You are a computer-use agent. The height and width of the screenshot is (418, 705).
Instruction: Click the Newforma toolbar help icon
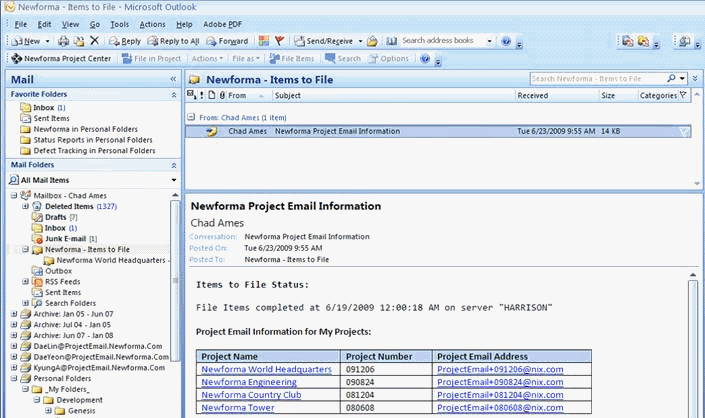coord(425,58)
